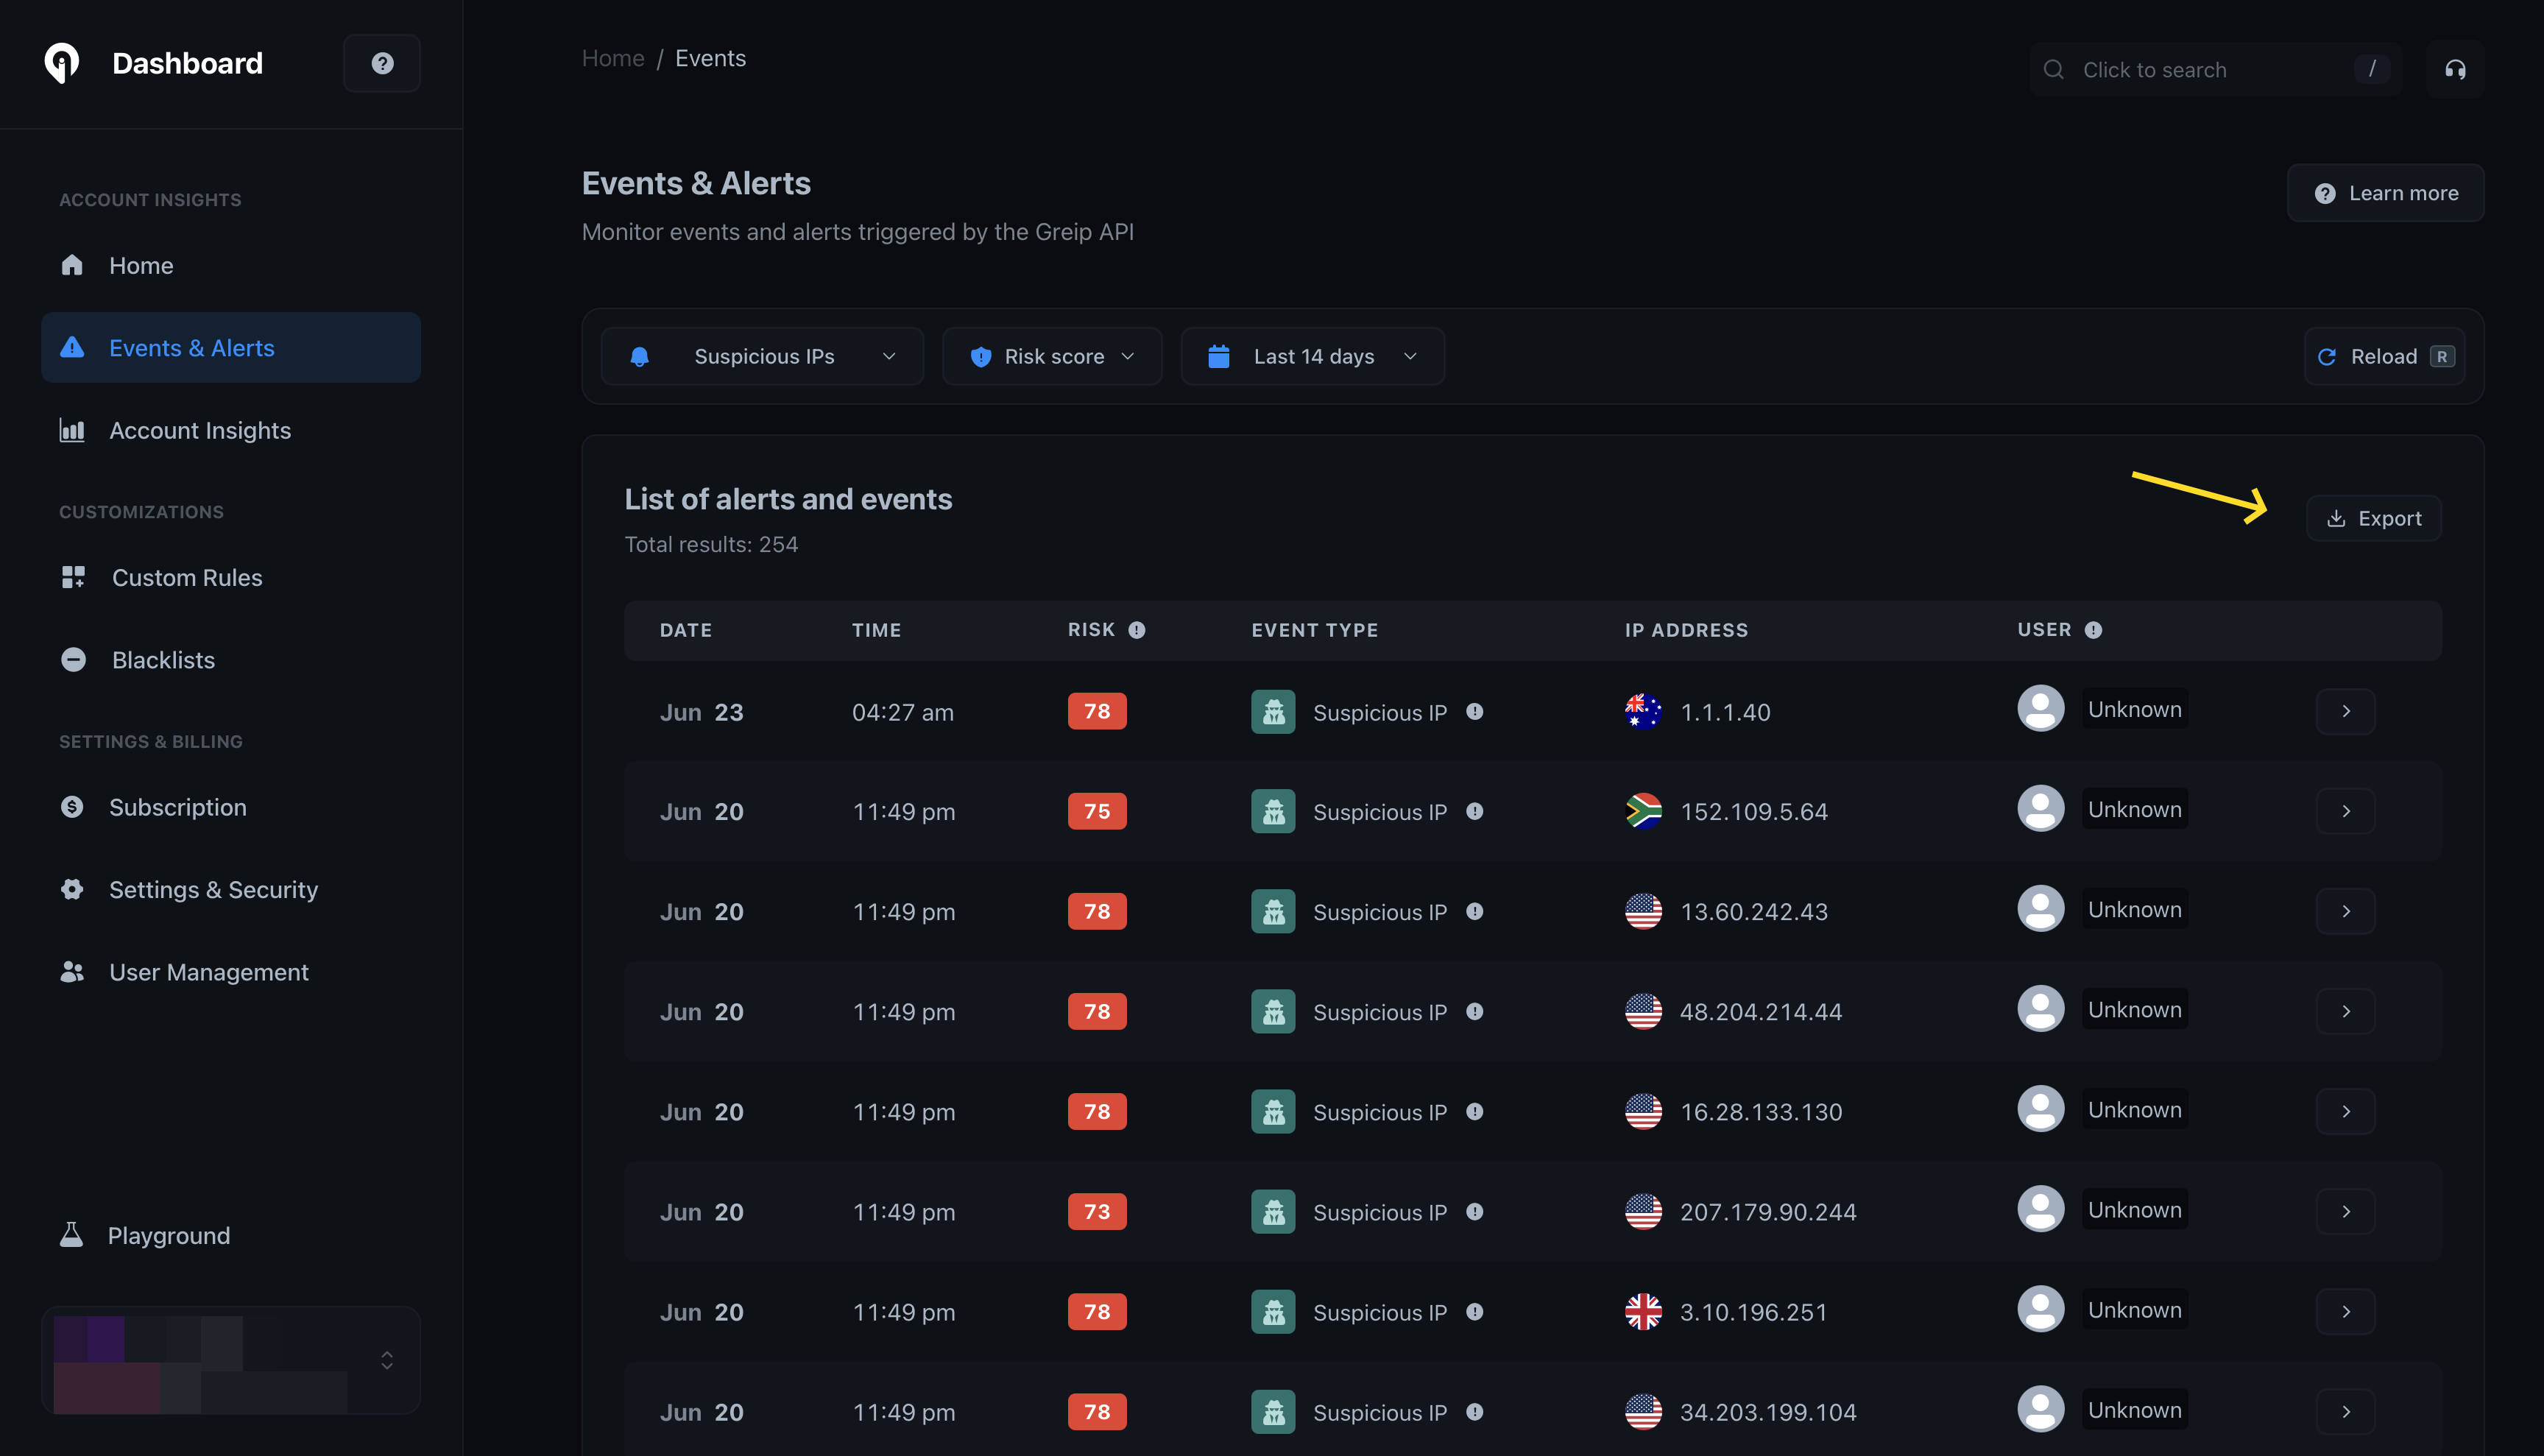2544x1456 pixels.
Task: Click the info icon next to RISK header
Action: 1137,630
